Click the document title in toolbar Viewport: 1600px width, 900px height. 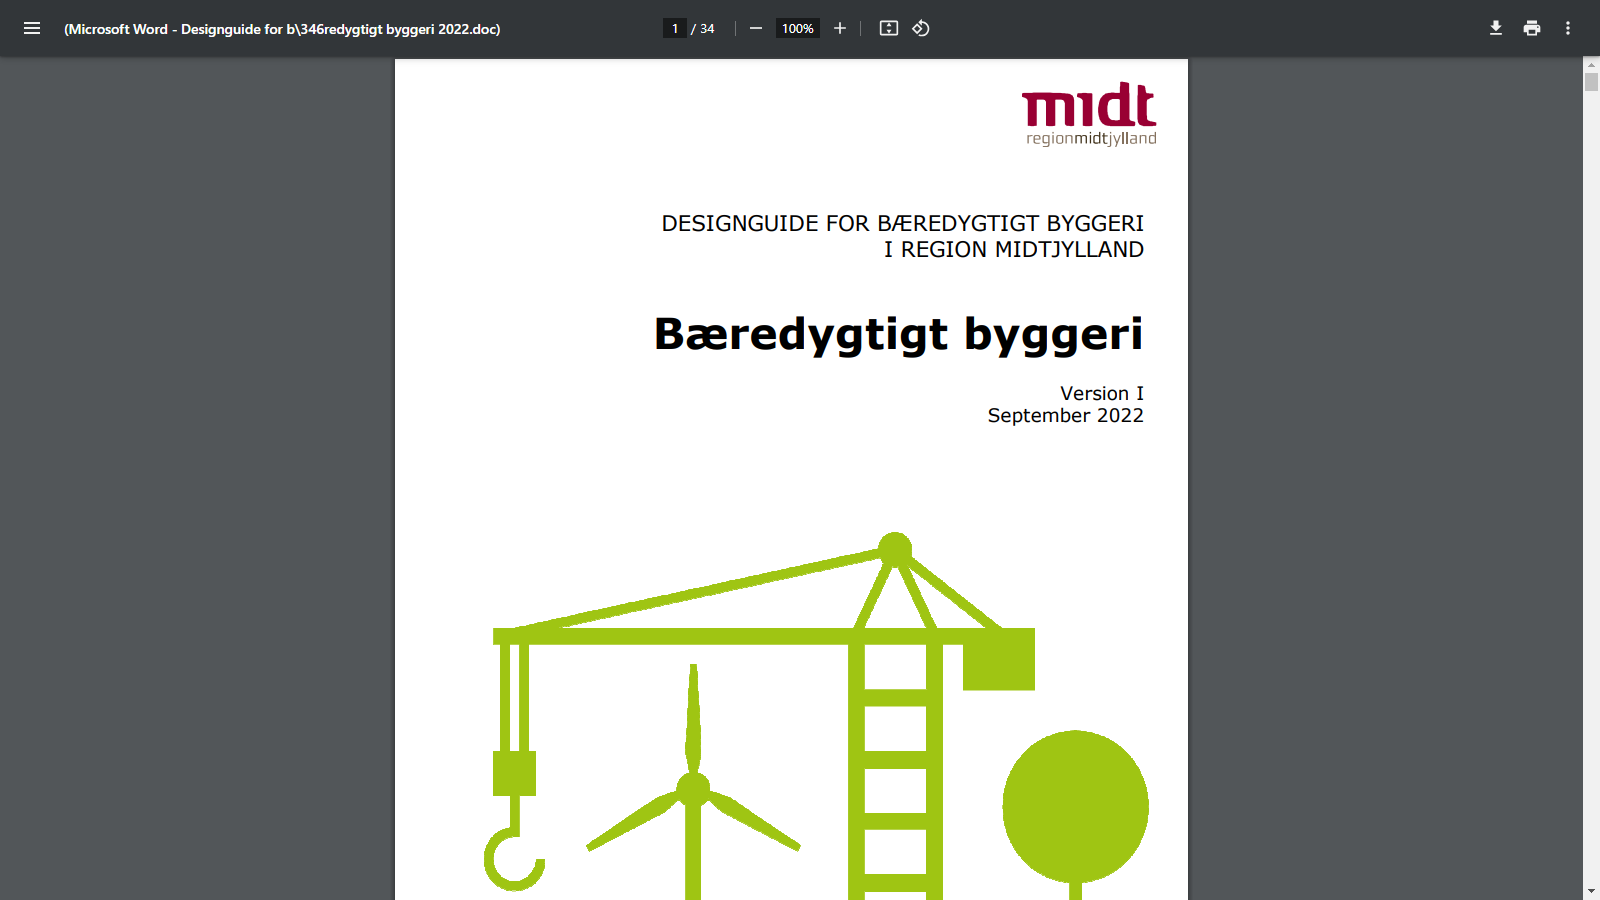click(x=282, y=29)
